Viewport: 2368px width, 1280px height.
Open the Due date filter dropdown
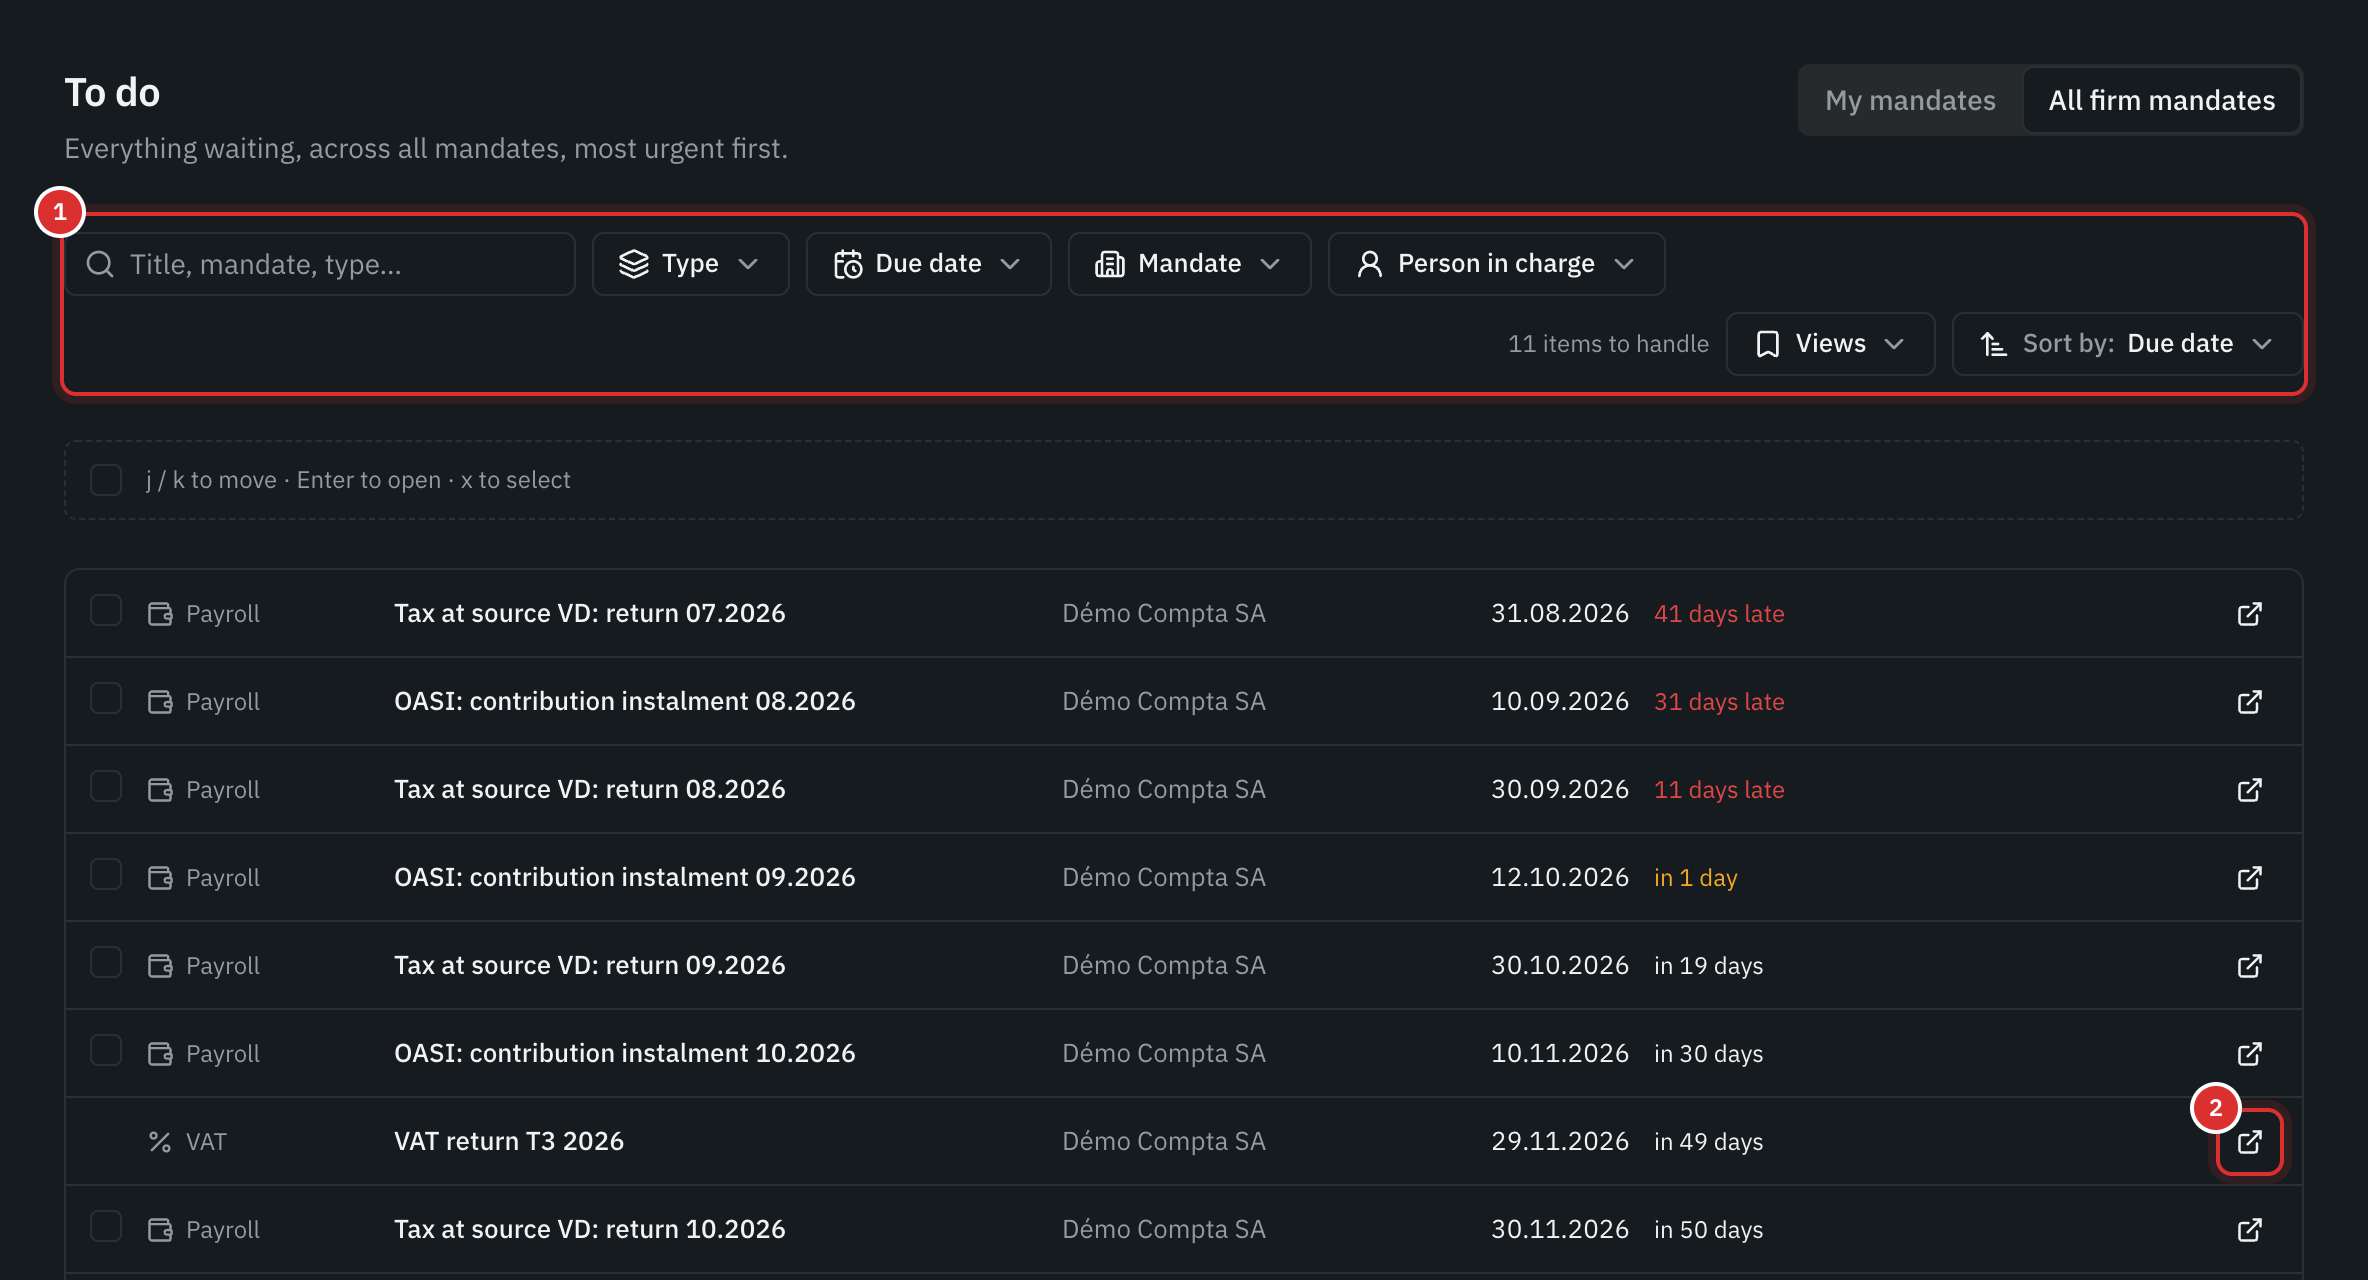(928, 264)
